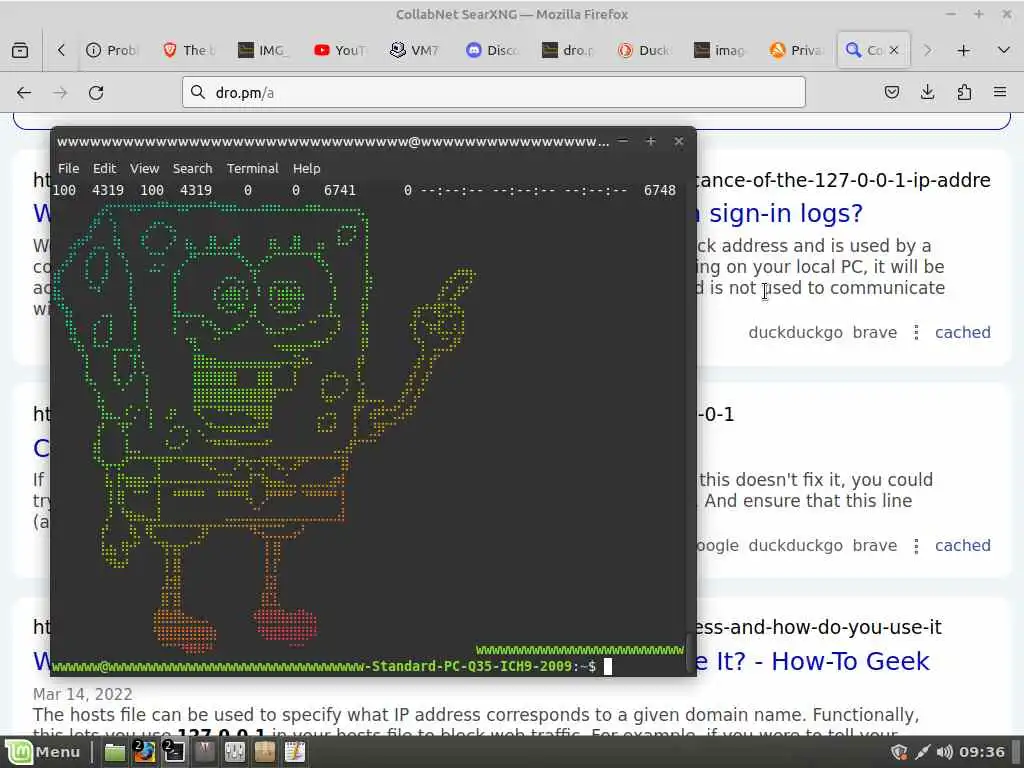The width and height of the screenshot is (1024, 768).
Task: Click the security shield tray icon
Action: coord(899,752)
